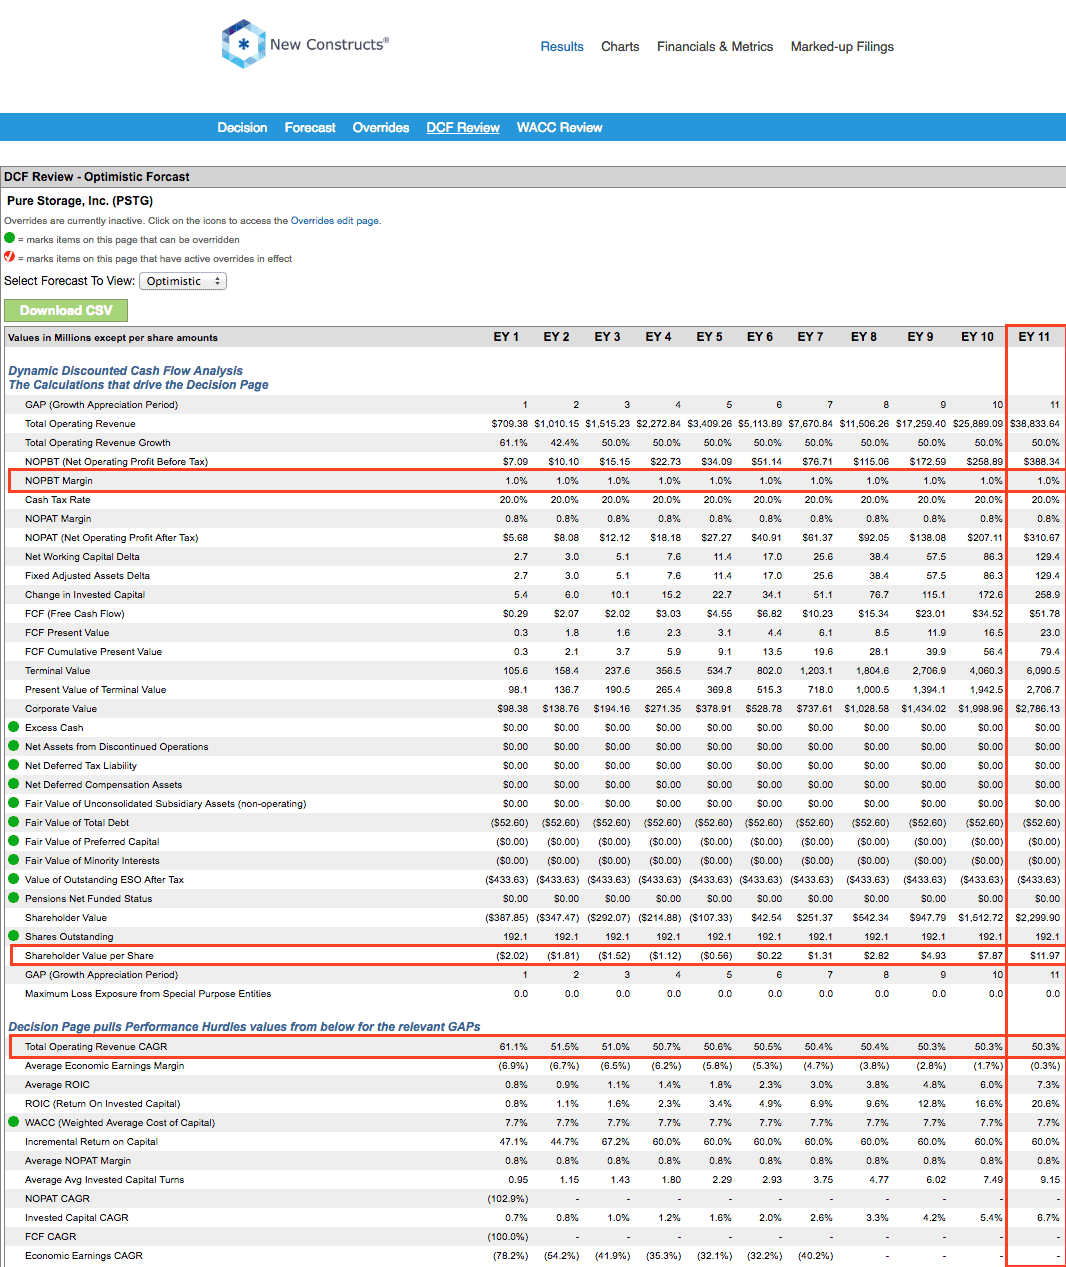1066x1267 pixels.
Task: Open override for Net Assets from Discontinued Operations
Action: [14, 746]
